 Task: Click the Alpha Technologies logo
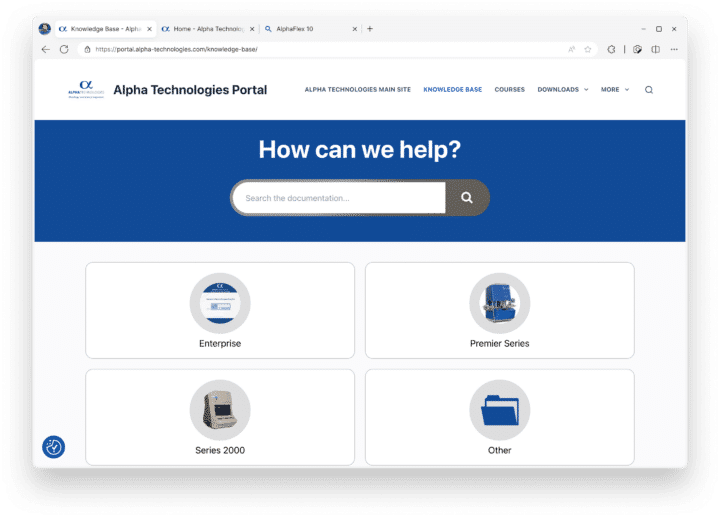[x=86, y=90]
